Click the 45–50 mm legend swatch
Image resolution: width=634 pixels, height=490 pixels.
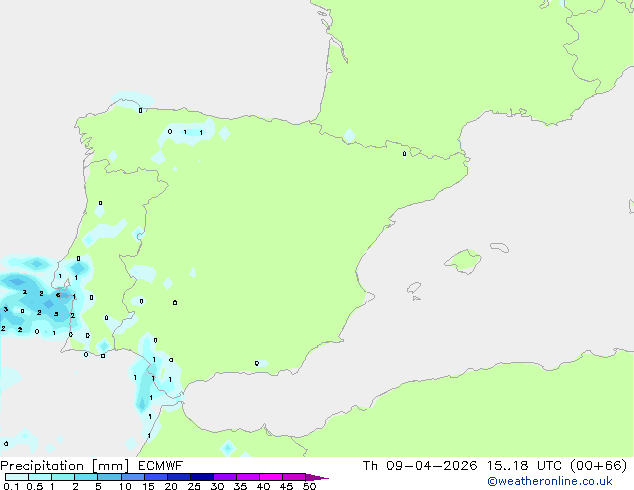coord(294,477)
